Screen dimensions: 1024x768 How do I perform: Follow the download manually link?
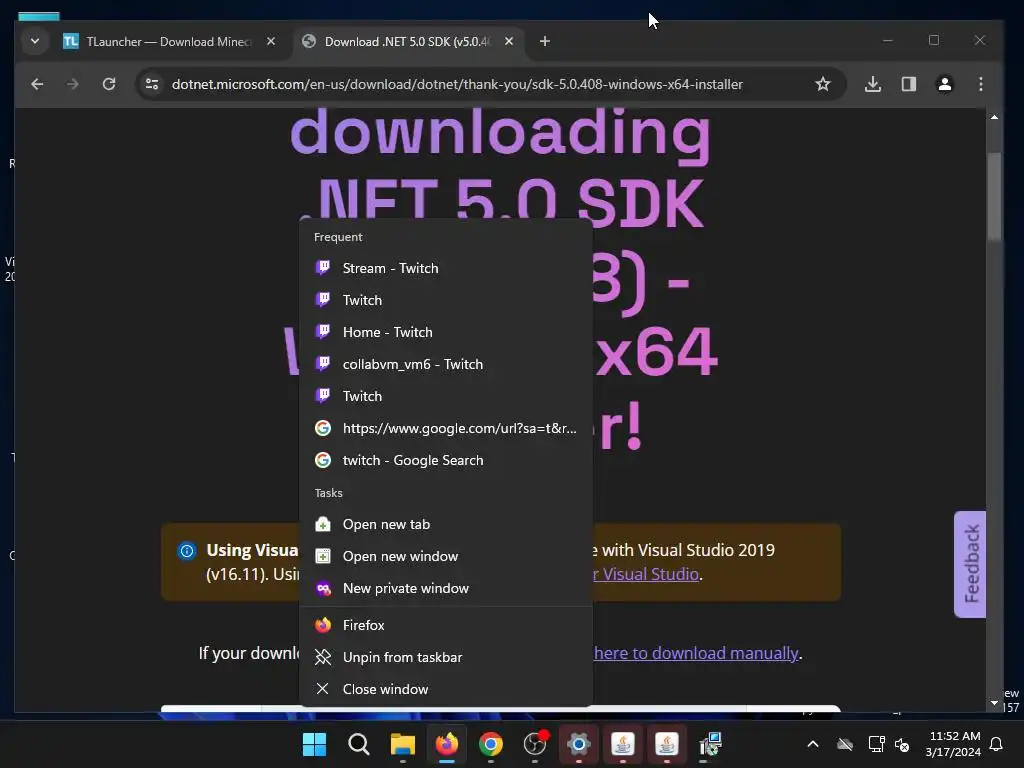pos(696,653)
